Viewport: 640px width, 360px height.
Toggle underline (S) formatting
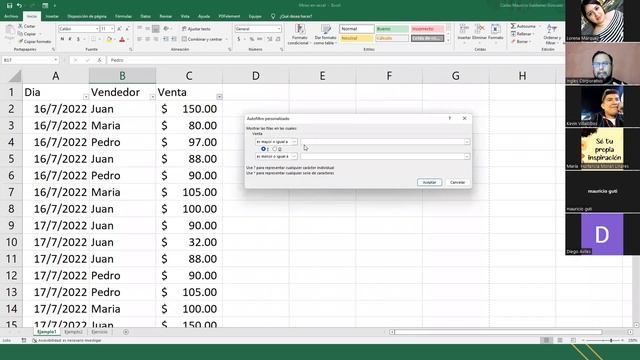point(78,39)
